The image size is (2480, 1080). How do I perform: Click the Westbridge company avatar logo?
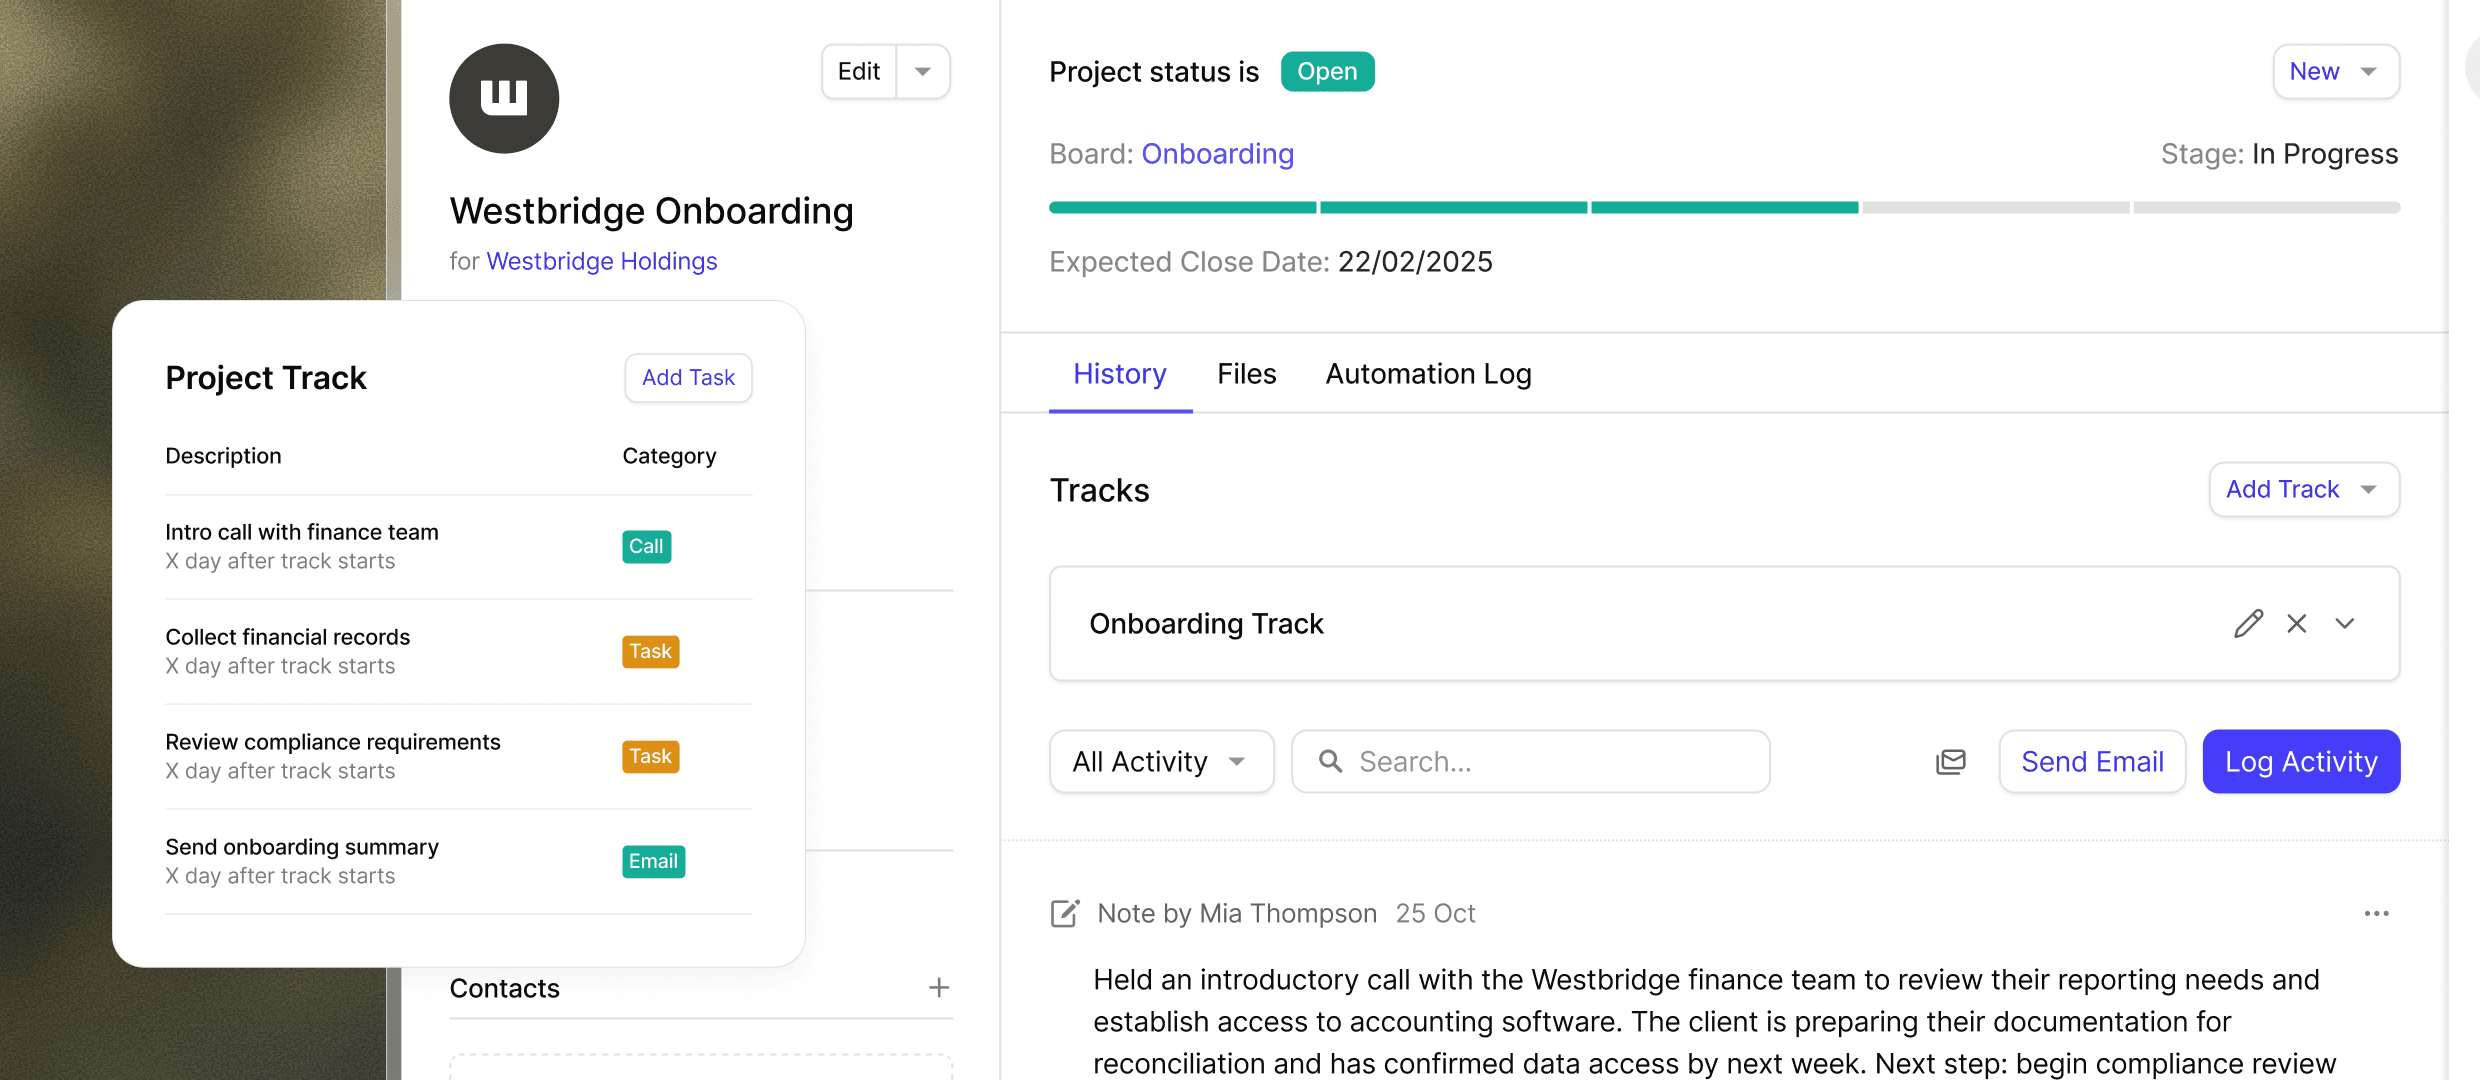[503, 98]
